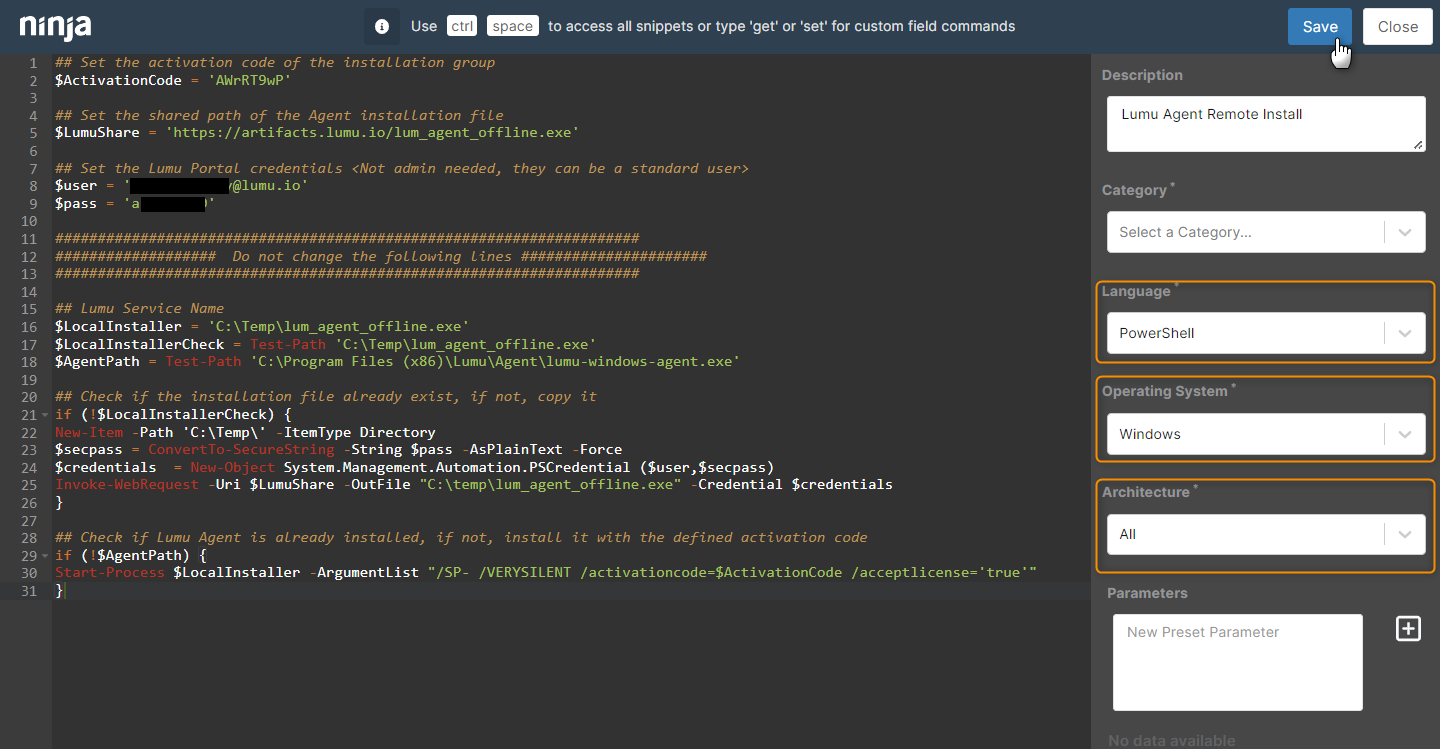This screenshot has height=749, width=1440.
Task: Click the info icon in the top bar
Action: [x=381, y=27]
